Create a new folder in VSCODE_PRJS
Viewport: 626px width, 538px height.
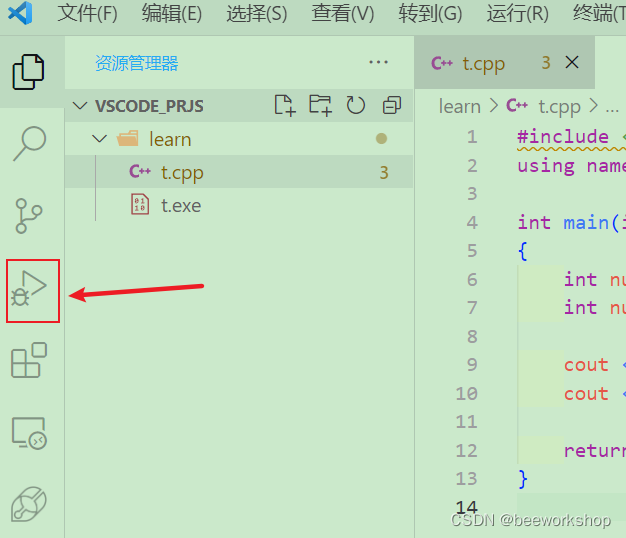point(321,106)
